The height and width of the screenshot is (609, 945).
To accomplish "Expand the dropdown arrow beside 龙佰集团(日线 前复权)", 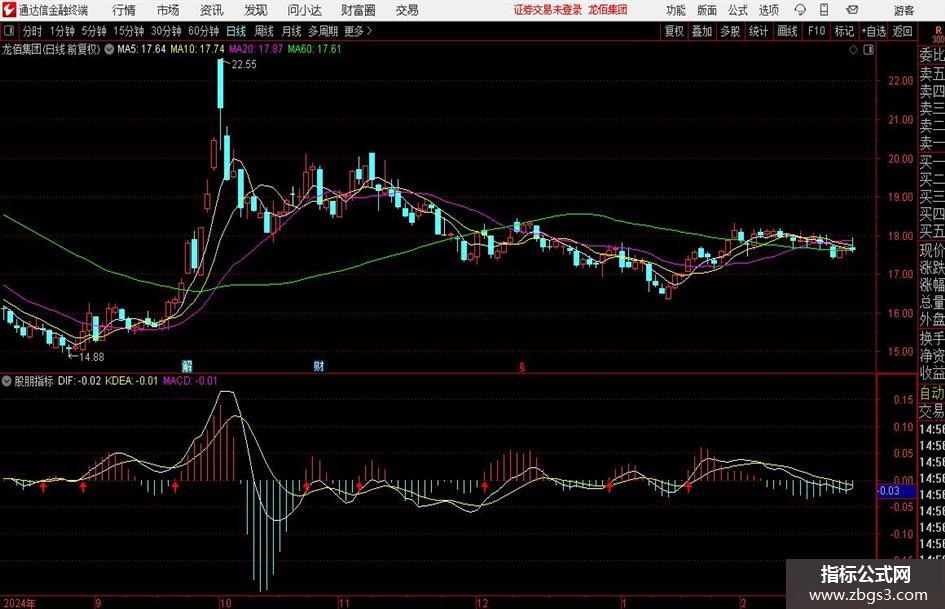I will tap(109, 49).
